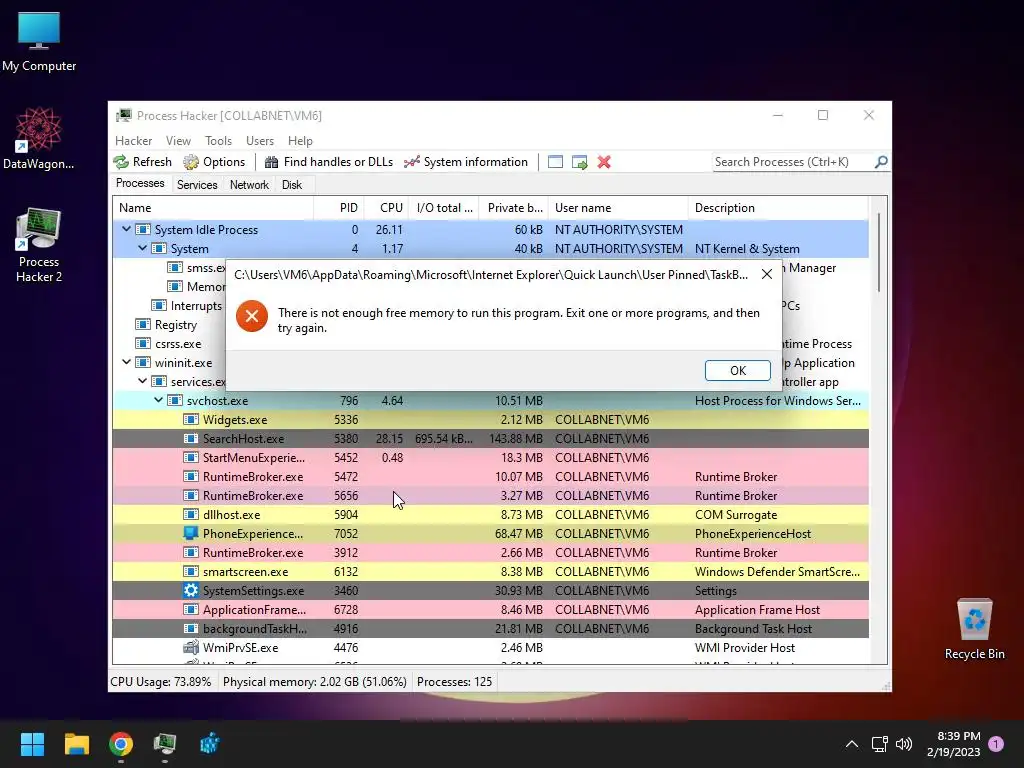The width and height of the screenshot is (1024, 768).
Task: Select the dllhost.exe process row
Action: point(490,515)
